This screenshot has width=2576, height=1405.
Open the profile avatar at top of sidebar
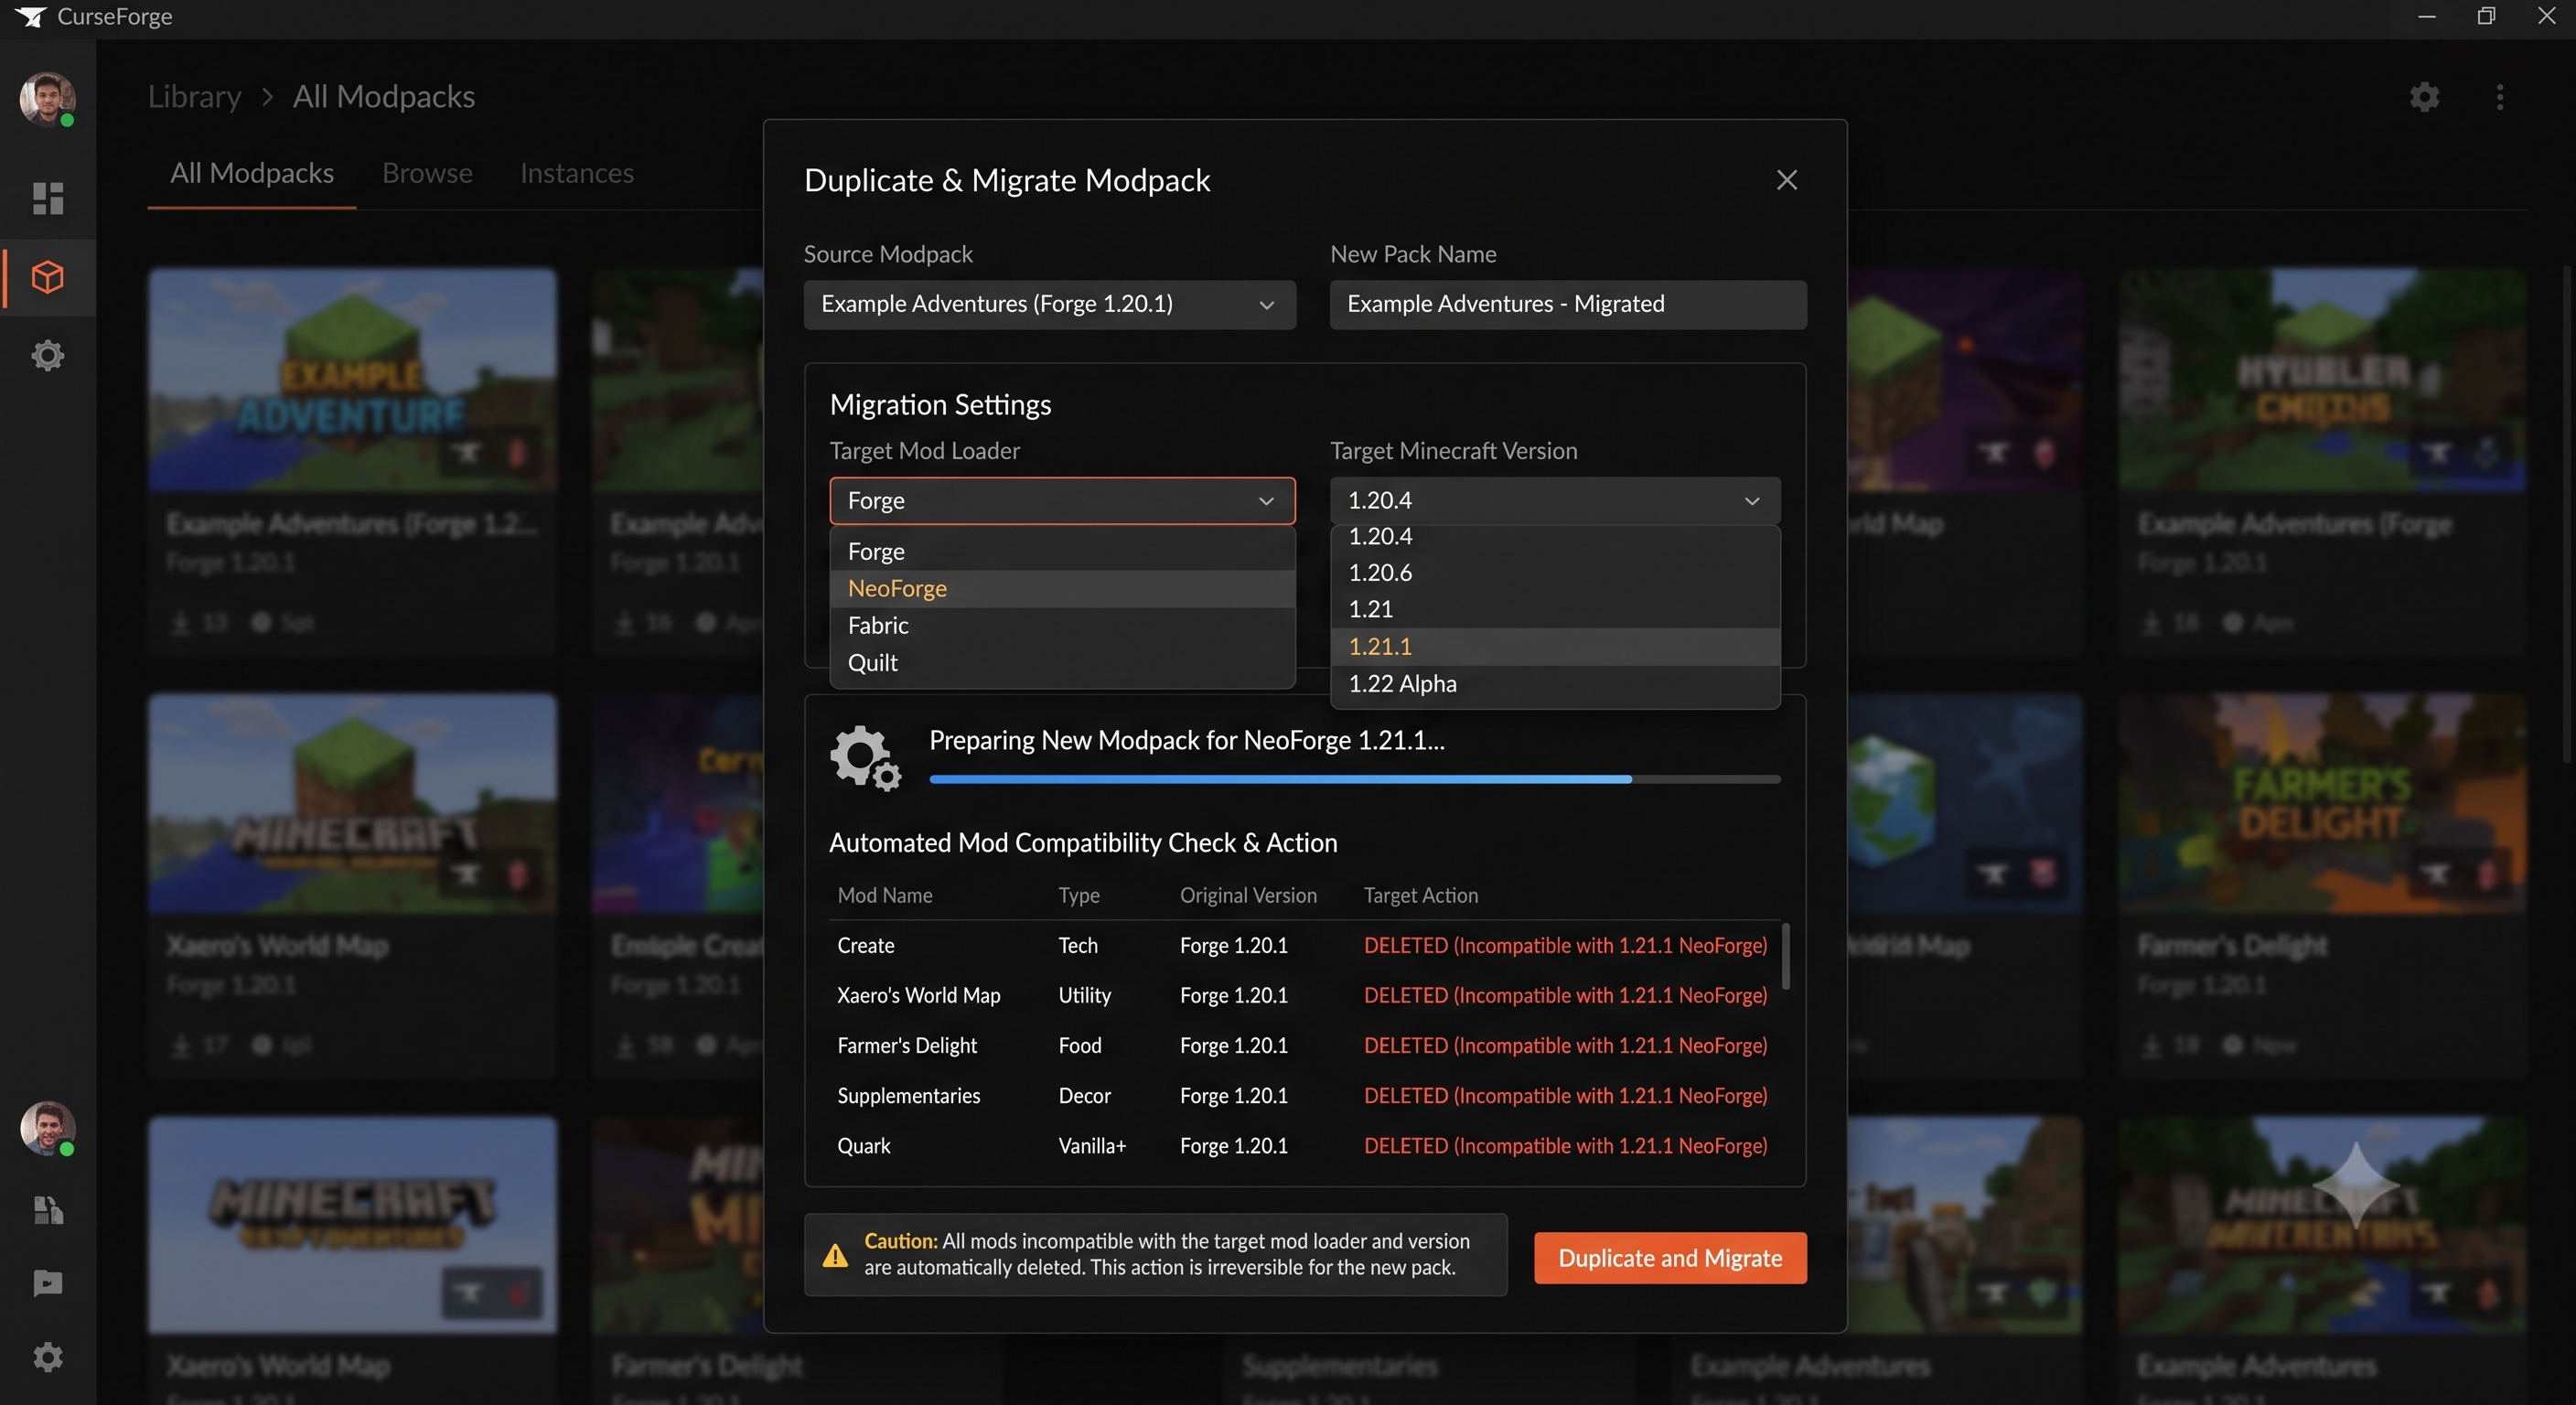pos(47,99)
